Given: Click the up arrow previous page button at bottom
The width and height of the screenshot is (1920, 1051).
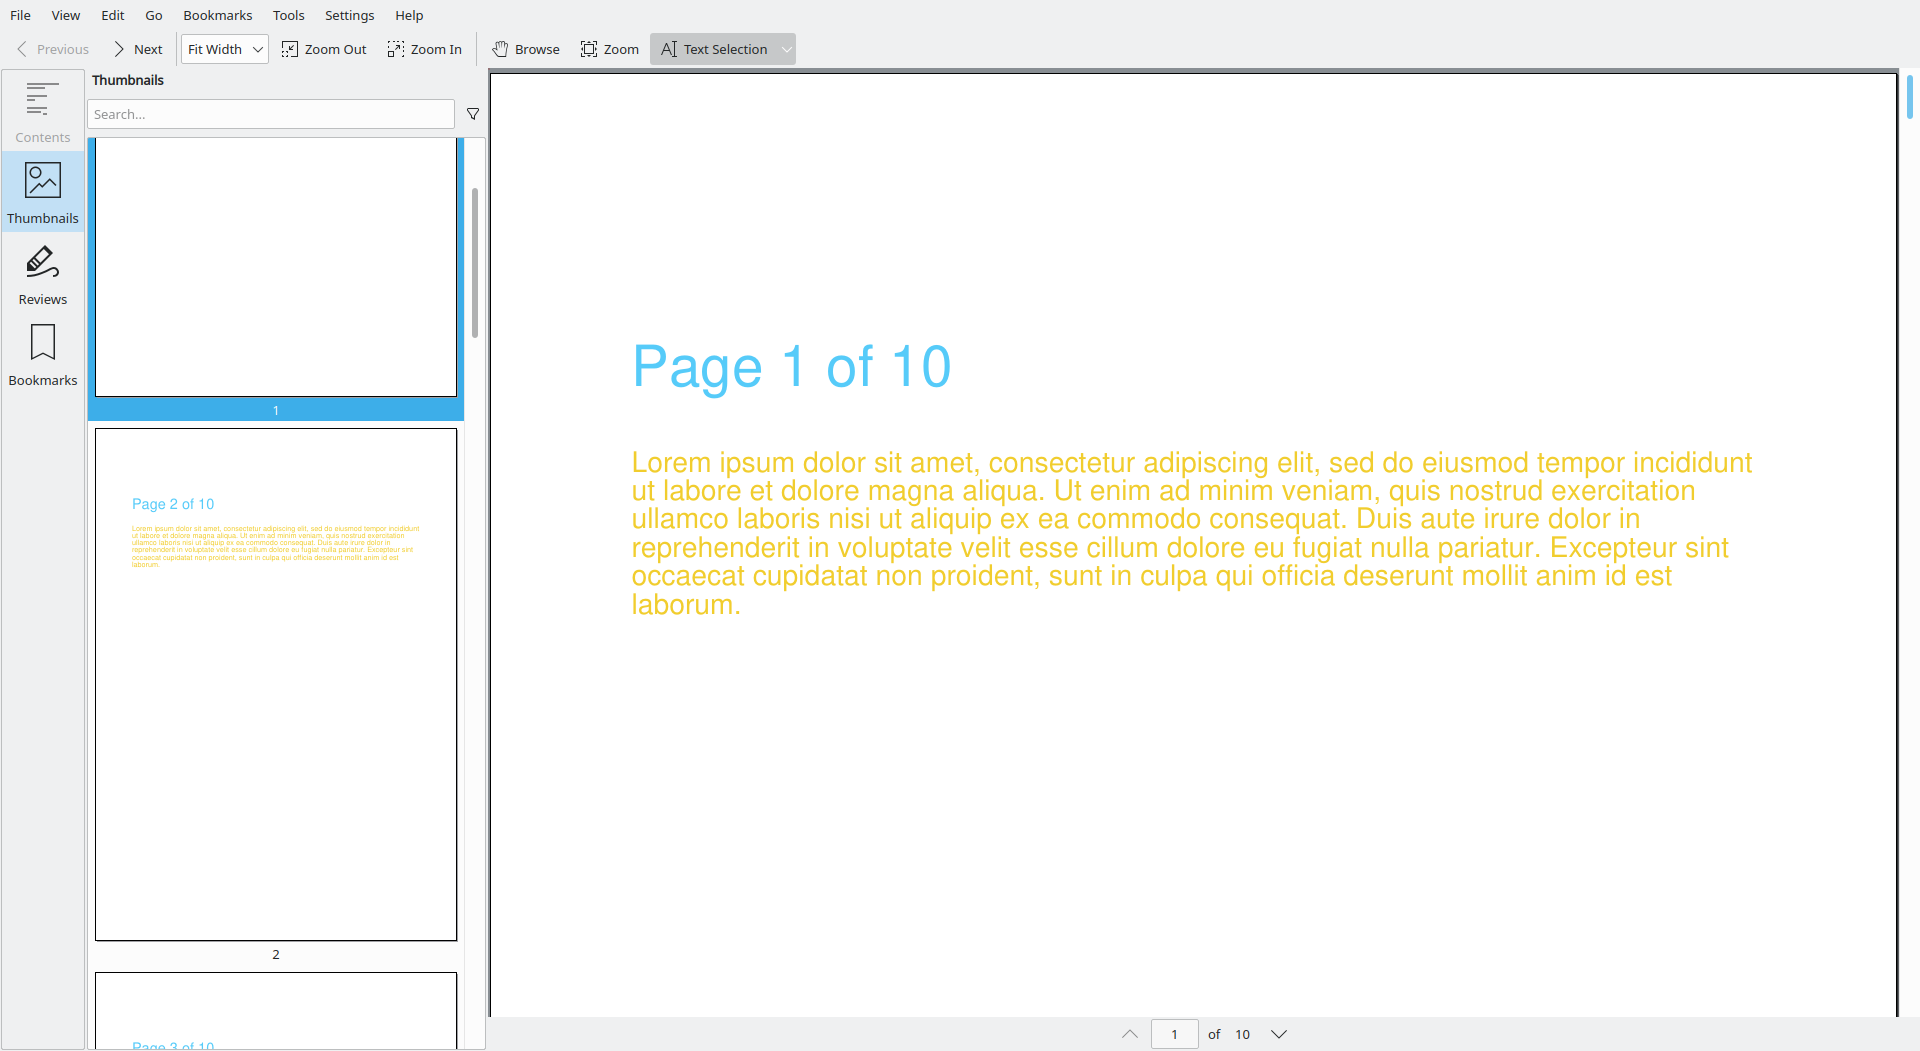Looking at the screenshot, I should [x=1130, y=1034].
